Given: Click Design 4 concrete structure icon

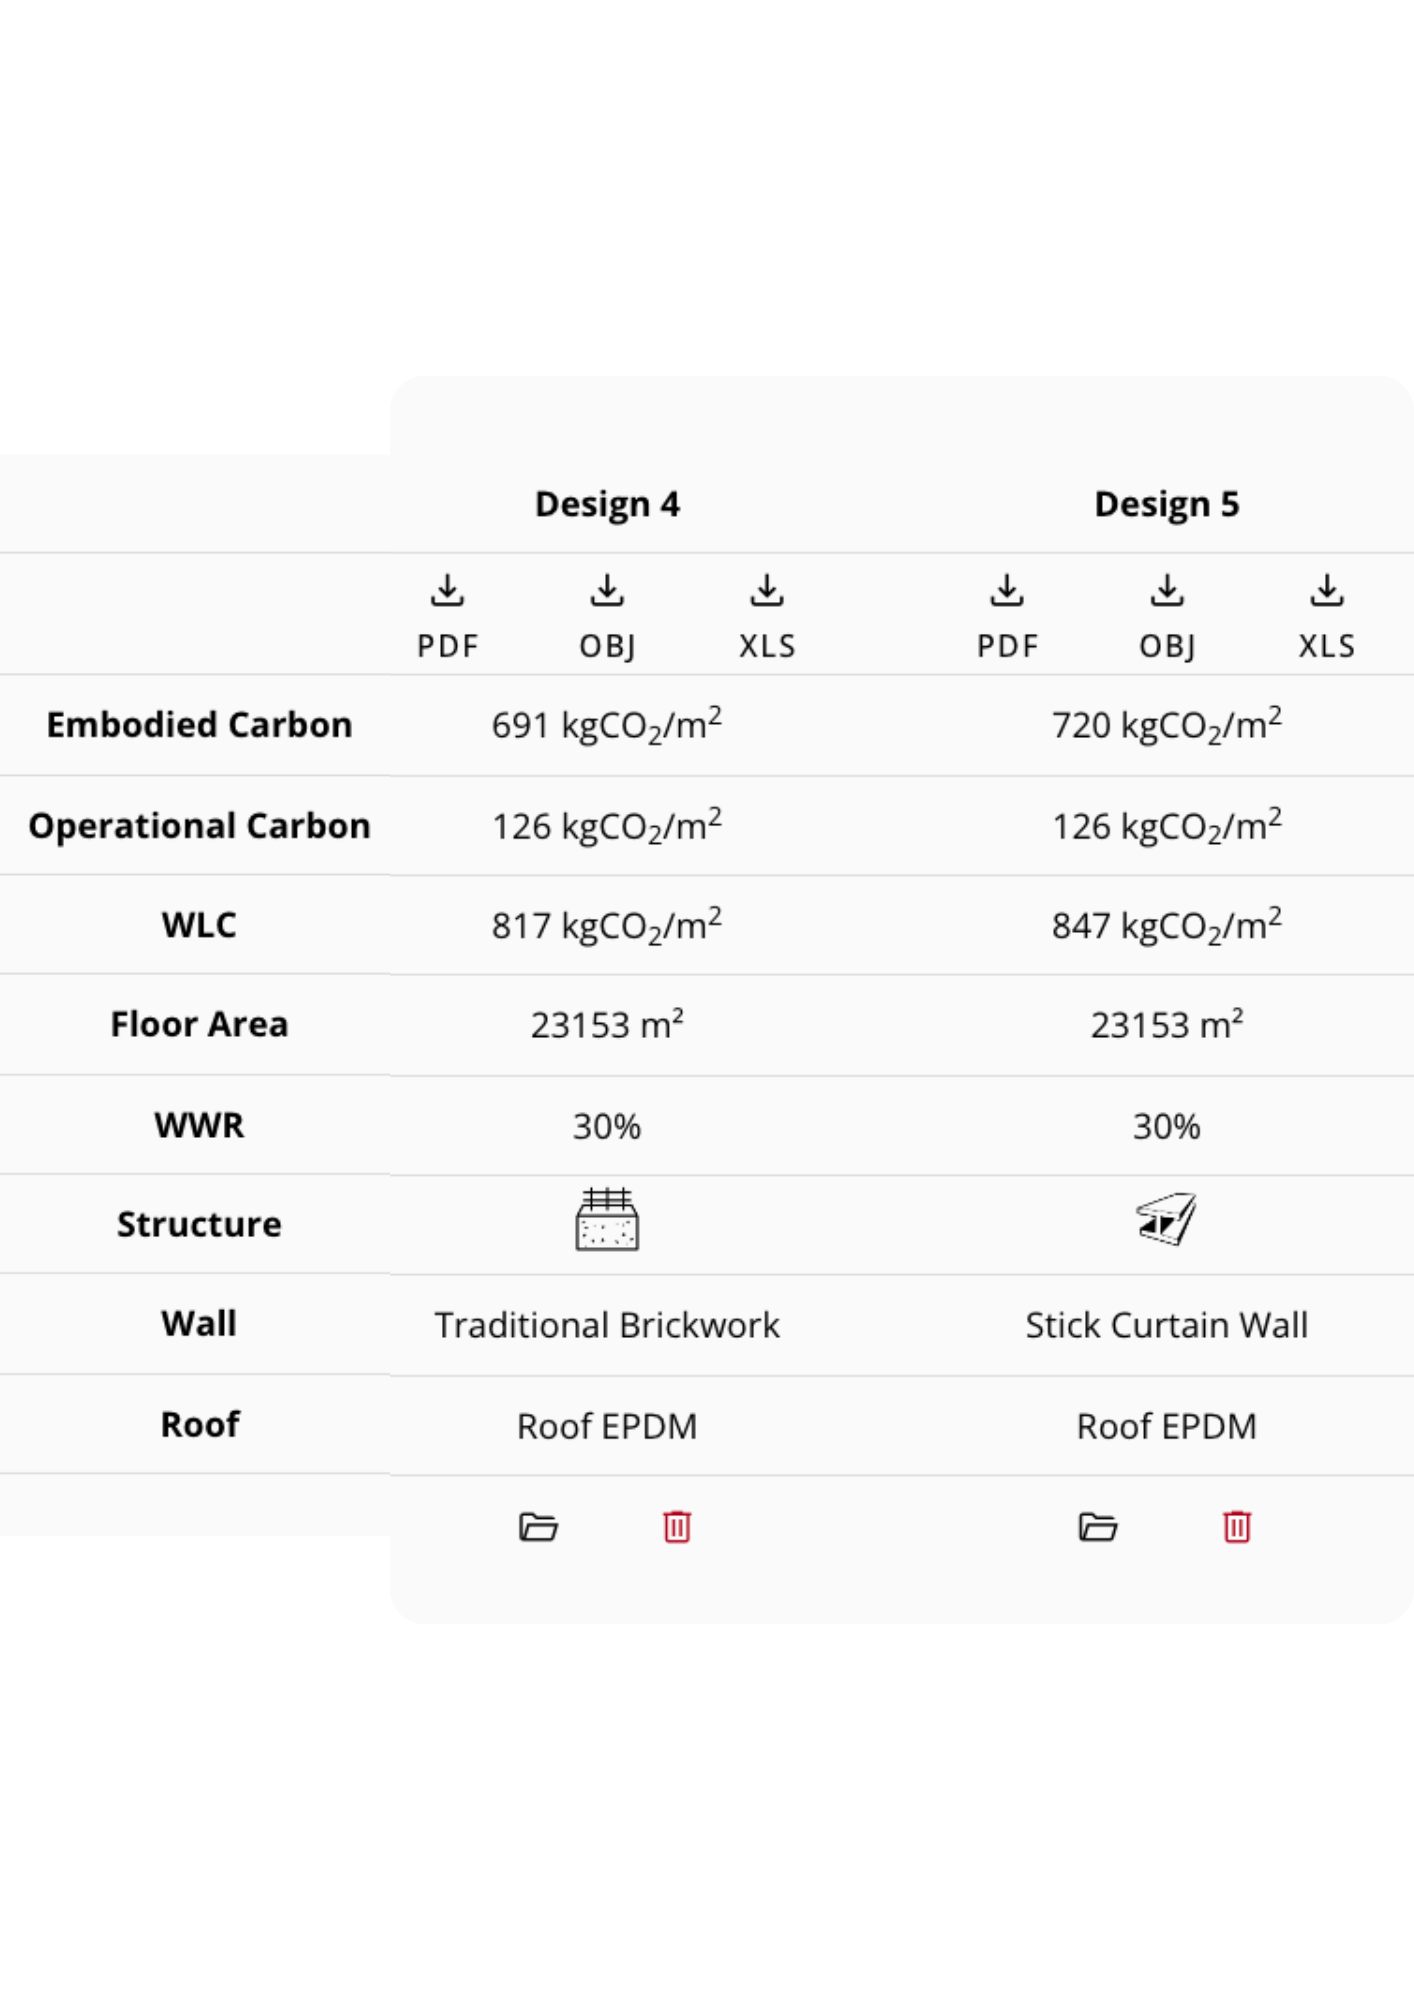Looking at the screenshot, I should [607, 1220].
